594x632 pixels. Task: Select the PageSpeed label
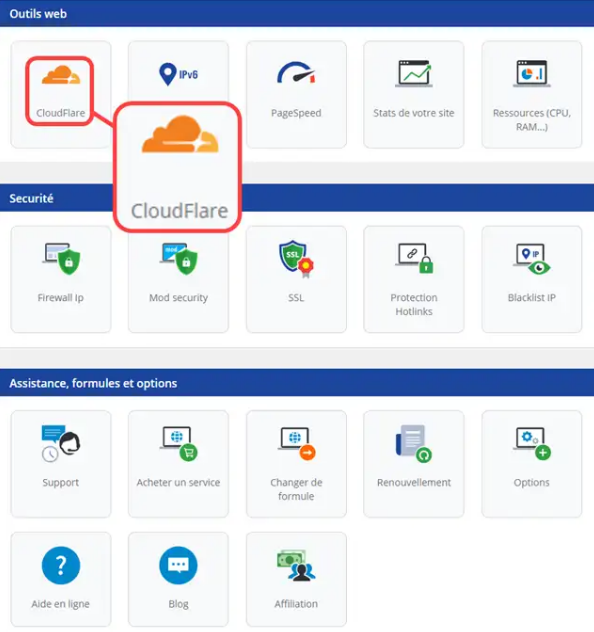pyautogui.click(x=296, y=113)
